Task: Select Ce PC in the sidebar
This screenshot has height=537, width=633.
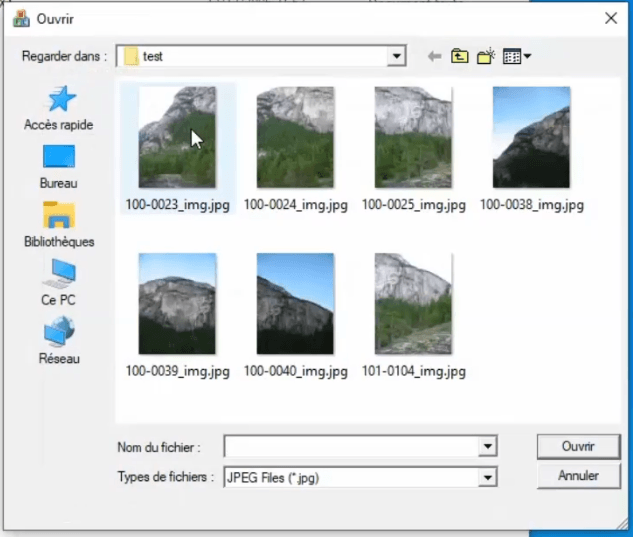Action: click(59, 283)
